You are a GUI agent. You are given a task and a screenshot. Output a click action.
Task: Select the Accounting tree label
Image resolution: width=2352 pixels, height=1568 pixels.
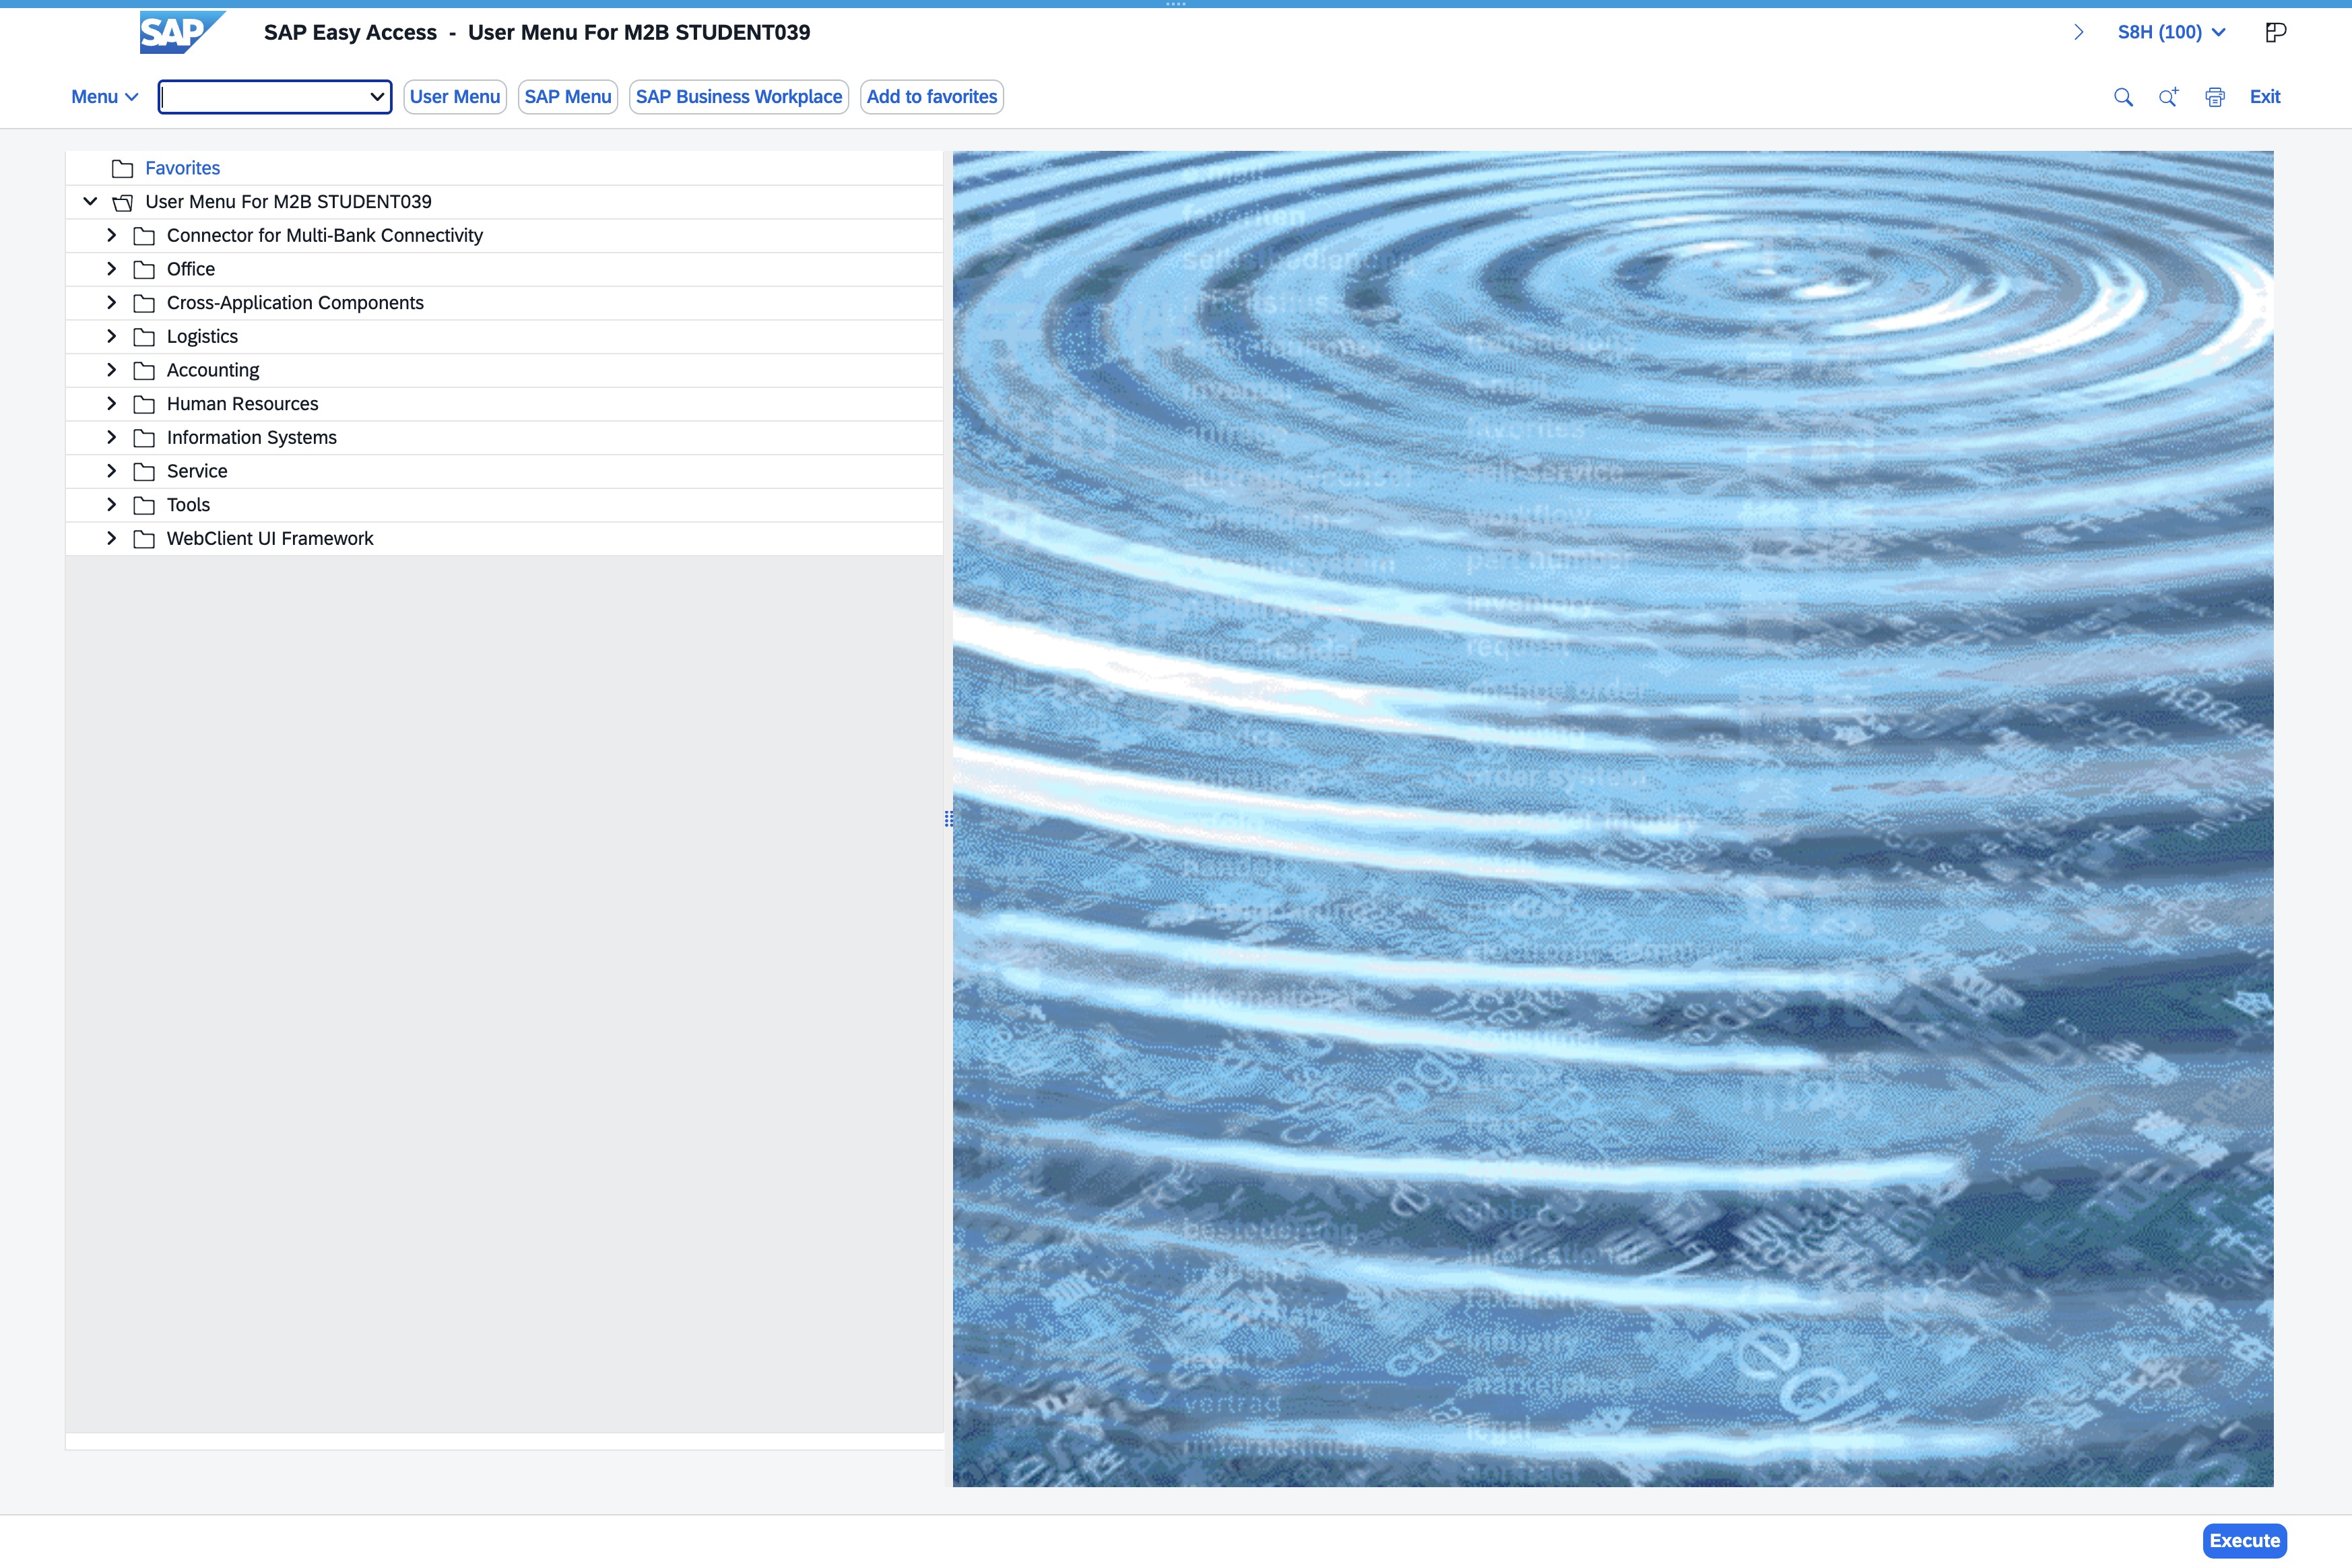(x=213, y=370)
